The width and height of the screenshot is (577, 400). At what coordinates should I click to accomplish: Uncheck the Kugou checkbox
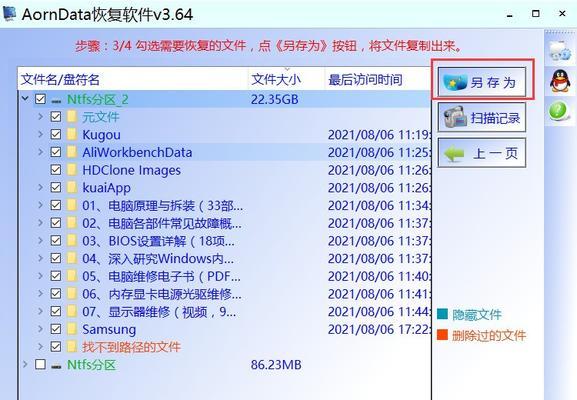point(56,134)
